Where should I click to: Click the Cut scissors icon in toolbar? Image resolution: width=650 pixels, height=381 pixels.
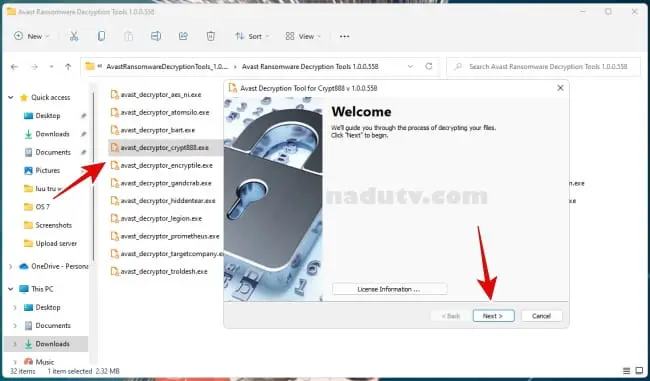[x=74, y=36]
